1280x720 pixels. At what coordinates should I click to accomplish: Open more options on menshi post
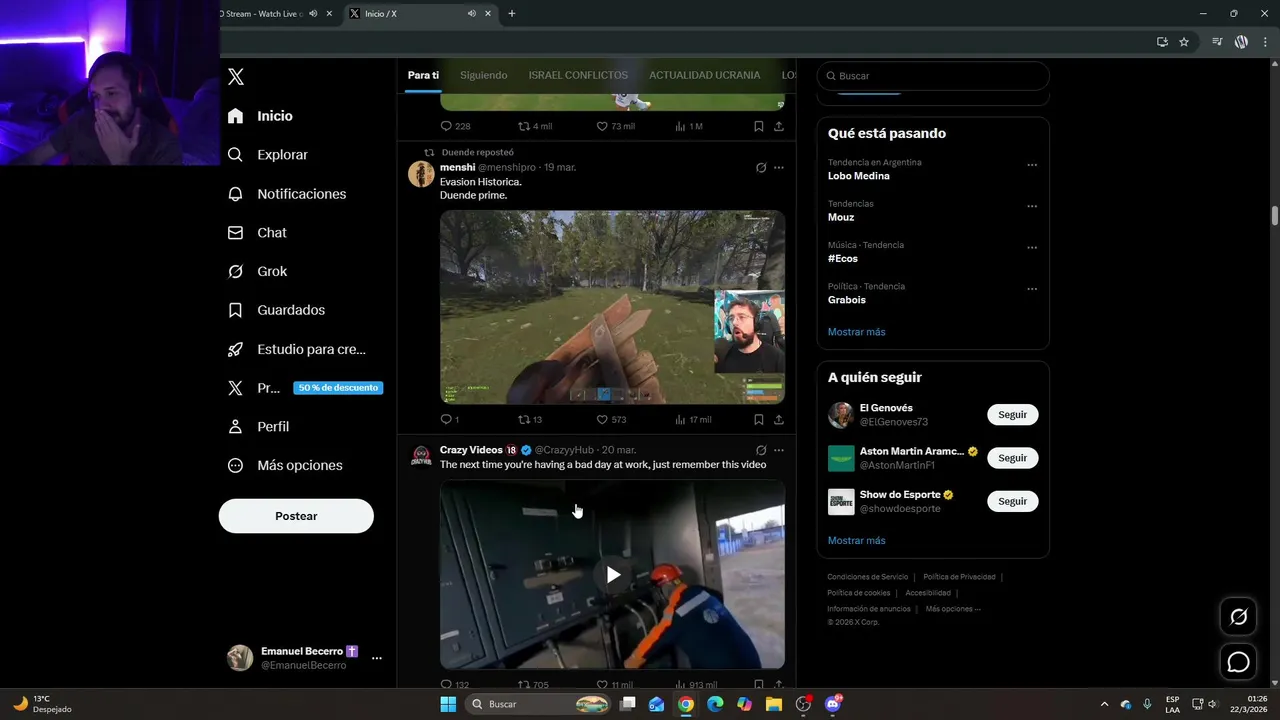tap(779, 168)
